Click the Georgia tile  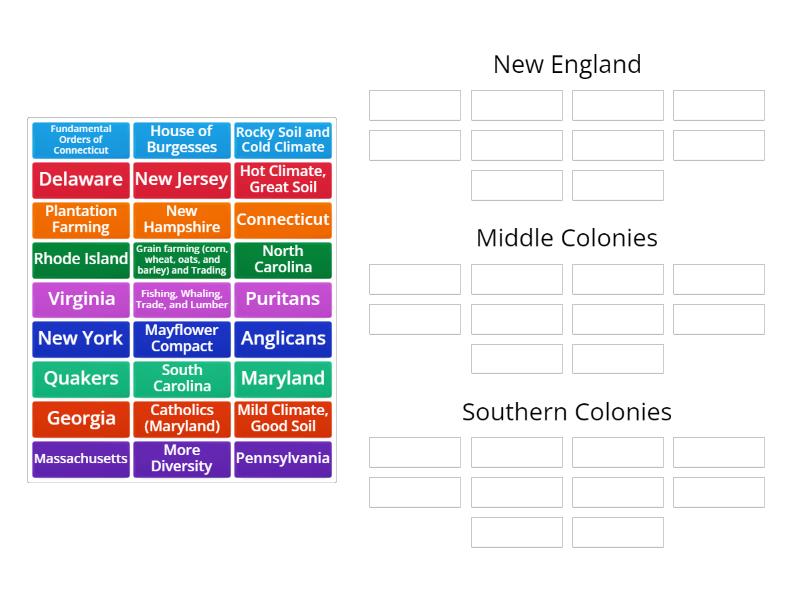[81, 419]
